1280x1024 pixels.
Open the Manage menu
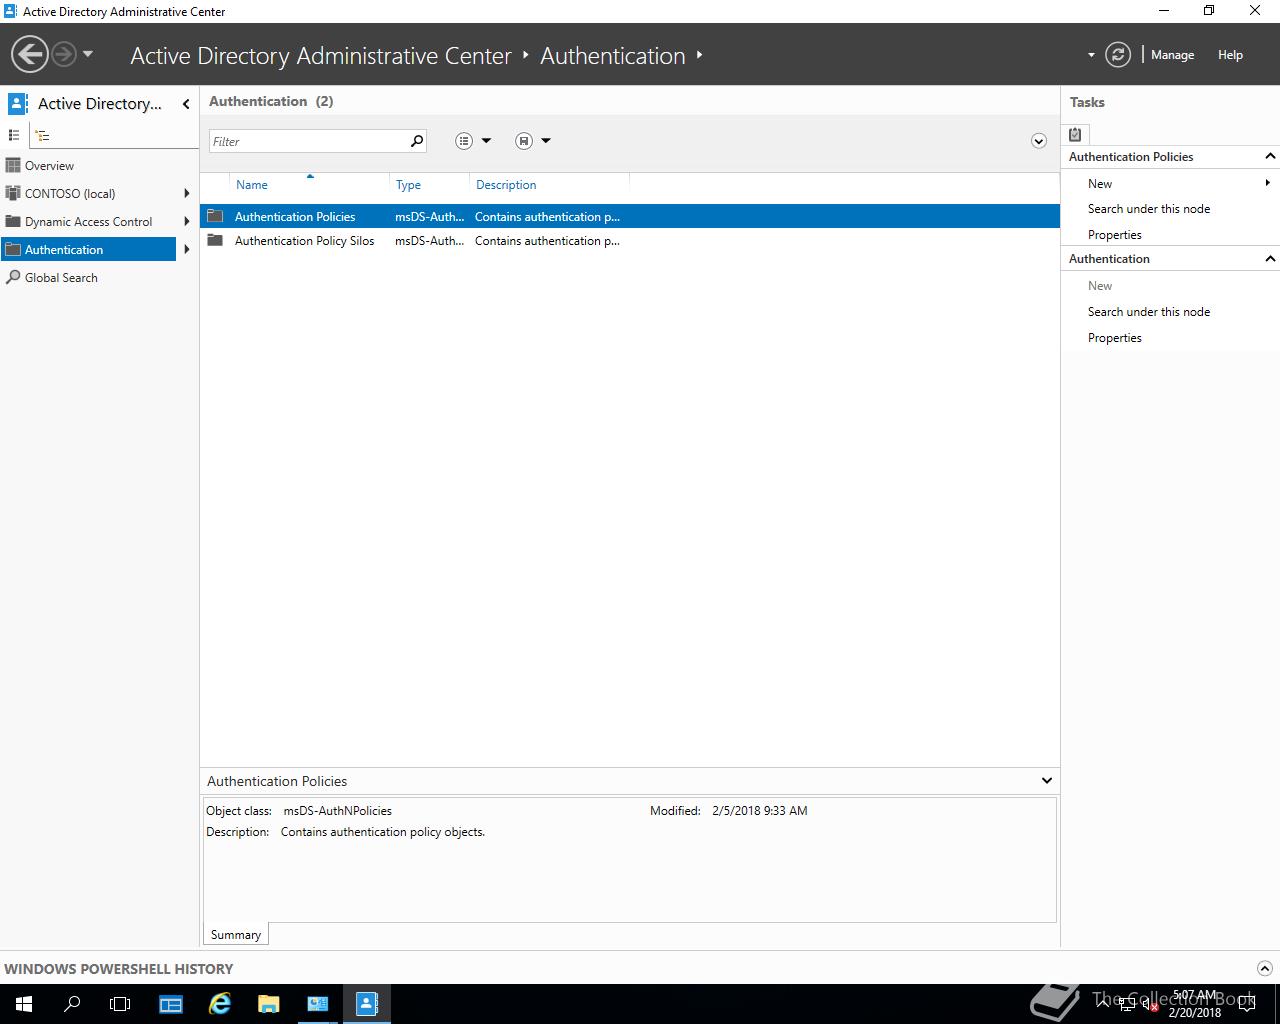click(1172, 55)
